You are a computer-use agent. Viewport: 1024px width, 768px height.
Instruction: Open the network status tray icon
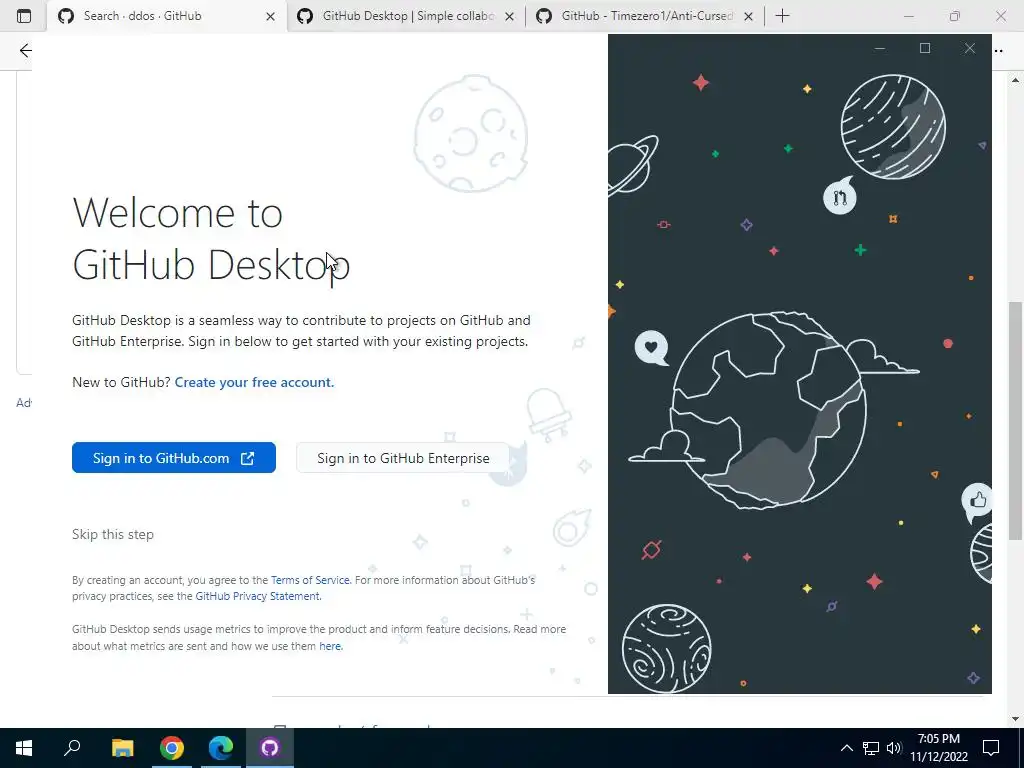tap(871, 748)
